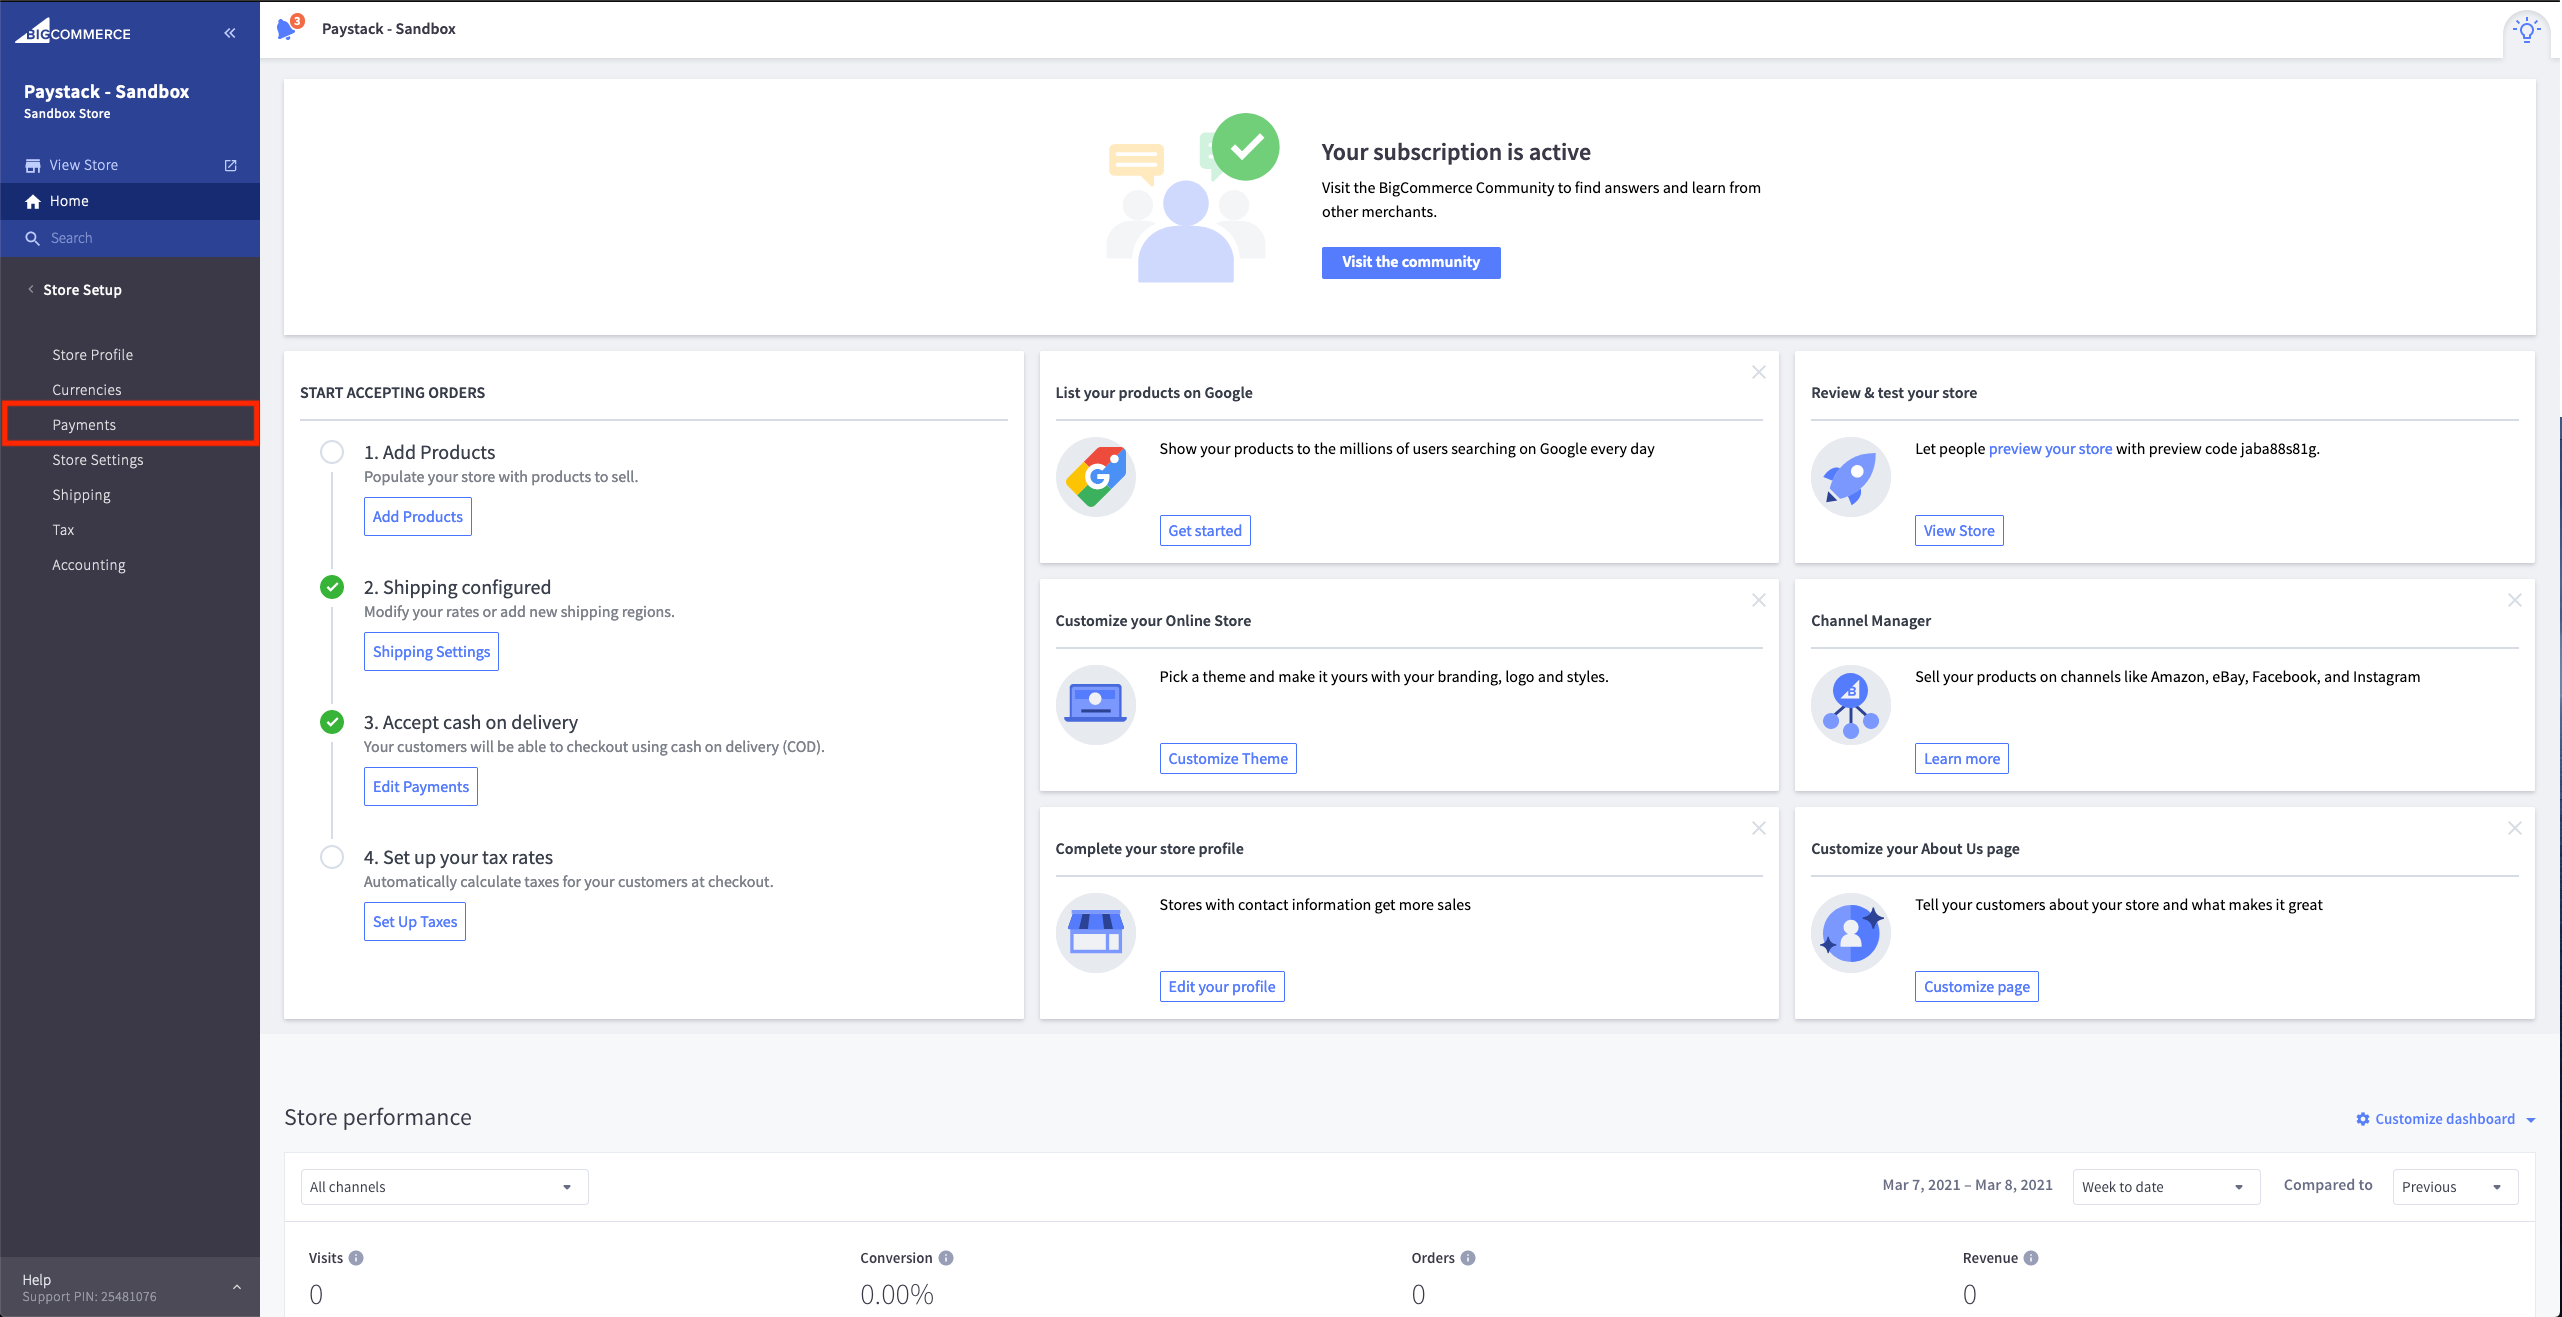
Task: Dismiss the Channel Manager card
Action: (2515, 600)
